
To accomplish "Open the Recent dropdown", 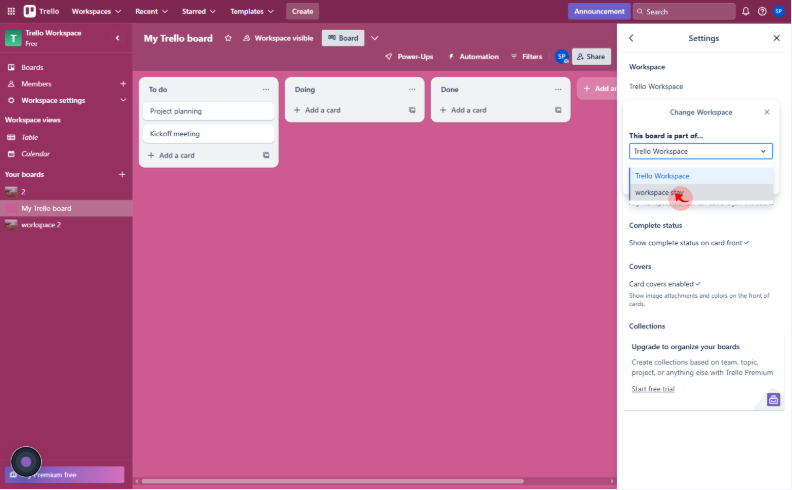I will [151, 11].
